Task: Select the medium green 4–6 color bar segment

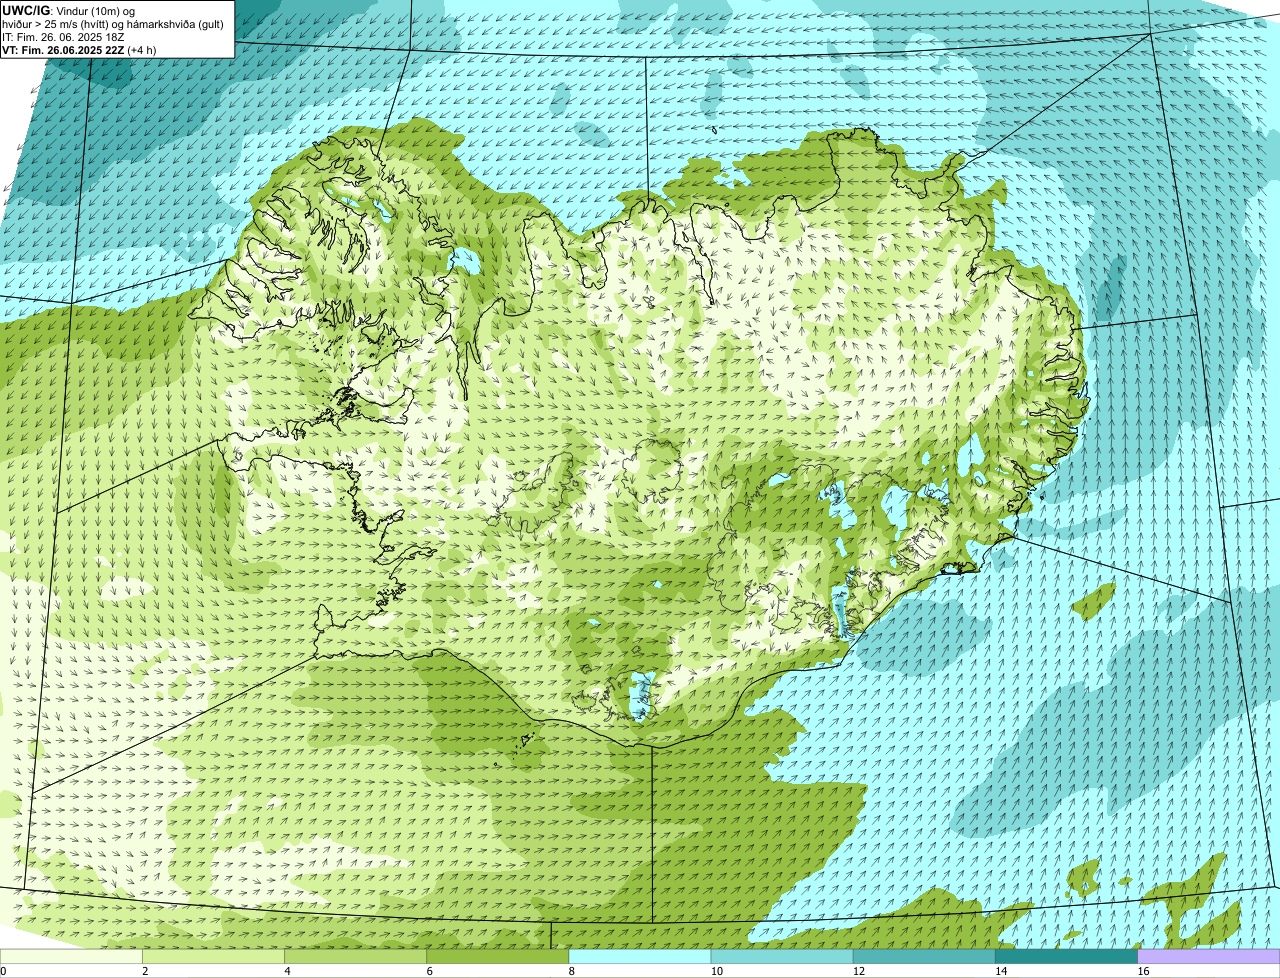Action: pos(356,956)
